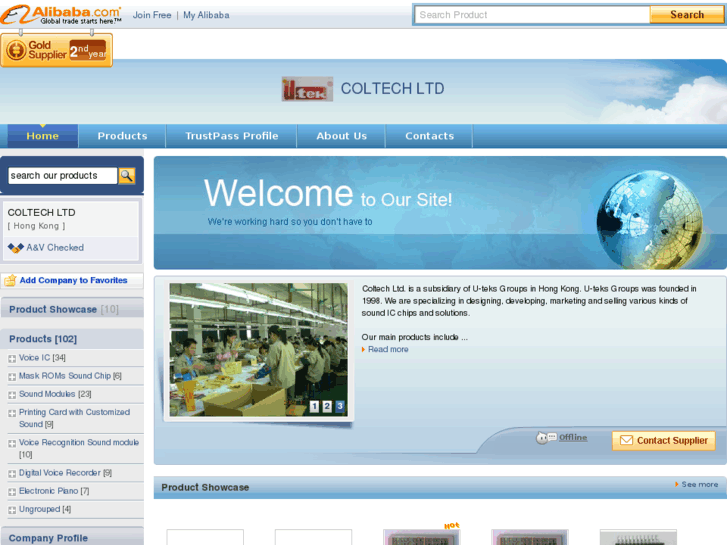Click the U-tek company logo
This screenshot has height=545, width=727.
click(x=307, y=89)
